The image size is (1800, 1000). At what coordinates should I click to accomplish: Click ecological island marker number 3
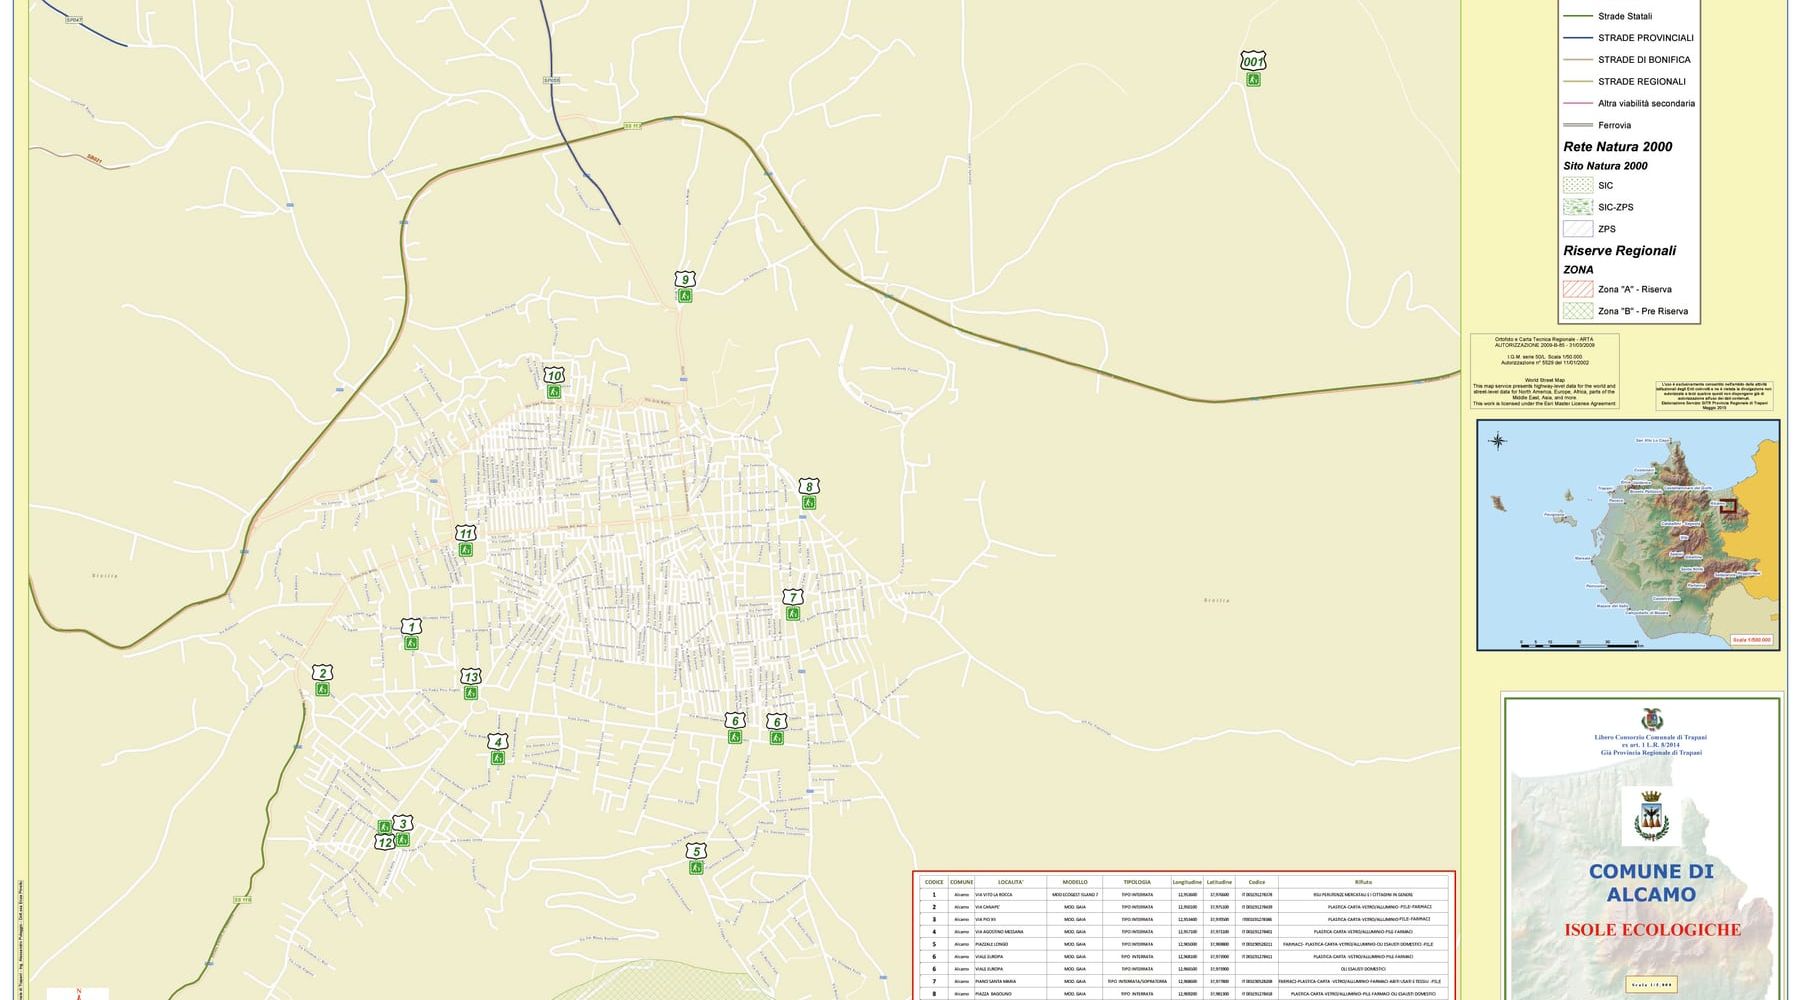(x=403, y=831)
